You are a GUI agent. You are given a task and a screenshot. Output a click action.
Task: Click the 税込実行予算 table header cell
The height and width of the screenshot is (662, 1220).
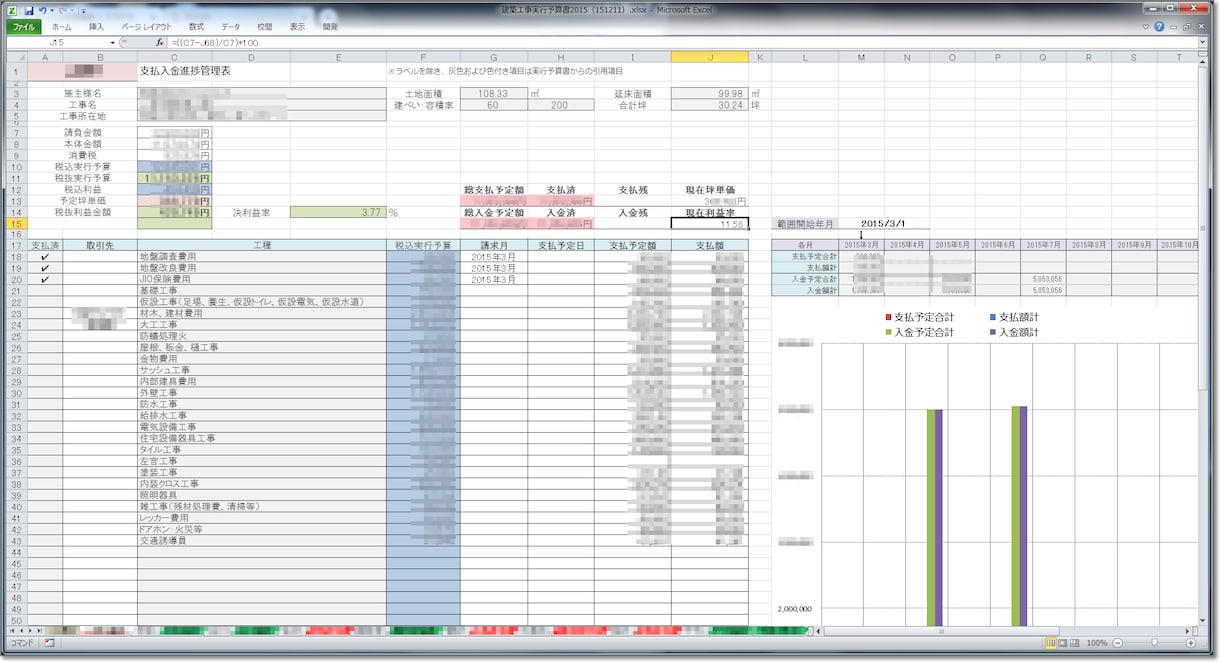tap(423, 245)
